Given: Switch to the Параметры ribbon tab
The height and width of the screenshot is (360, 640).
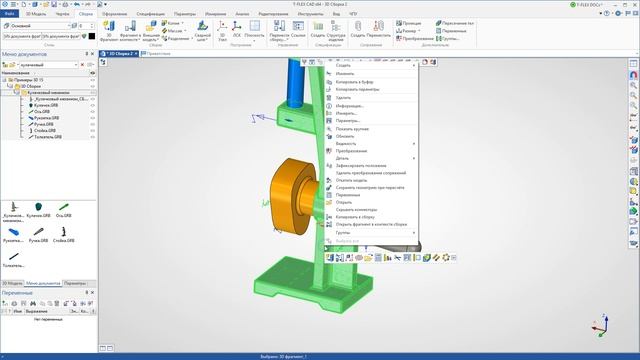Looking at the screenshot, I should (184, 13).
